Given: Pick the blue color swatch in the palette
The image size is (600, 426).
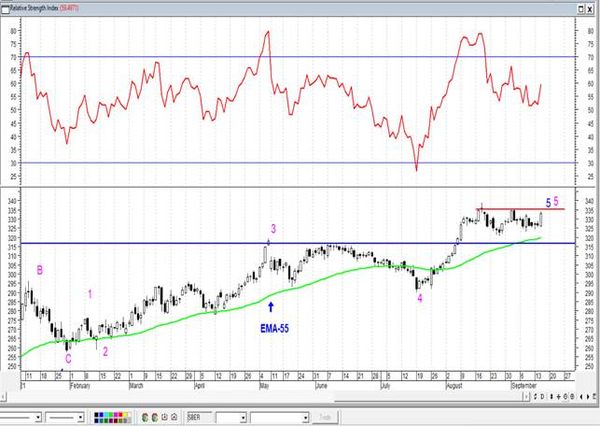Looking at the screenshot, I should (101, 415).
